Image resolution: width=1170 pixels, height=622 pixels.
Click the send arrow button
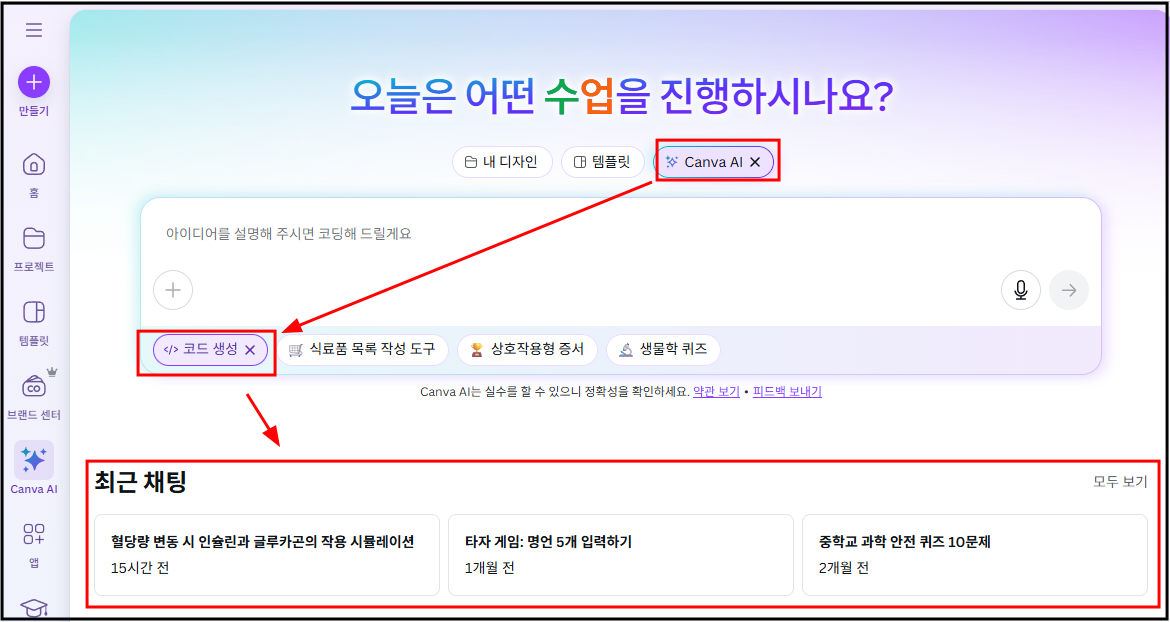click(1069, 290)
